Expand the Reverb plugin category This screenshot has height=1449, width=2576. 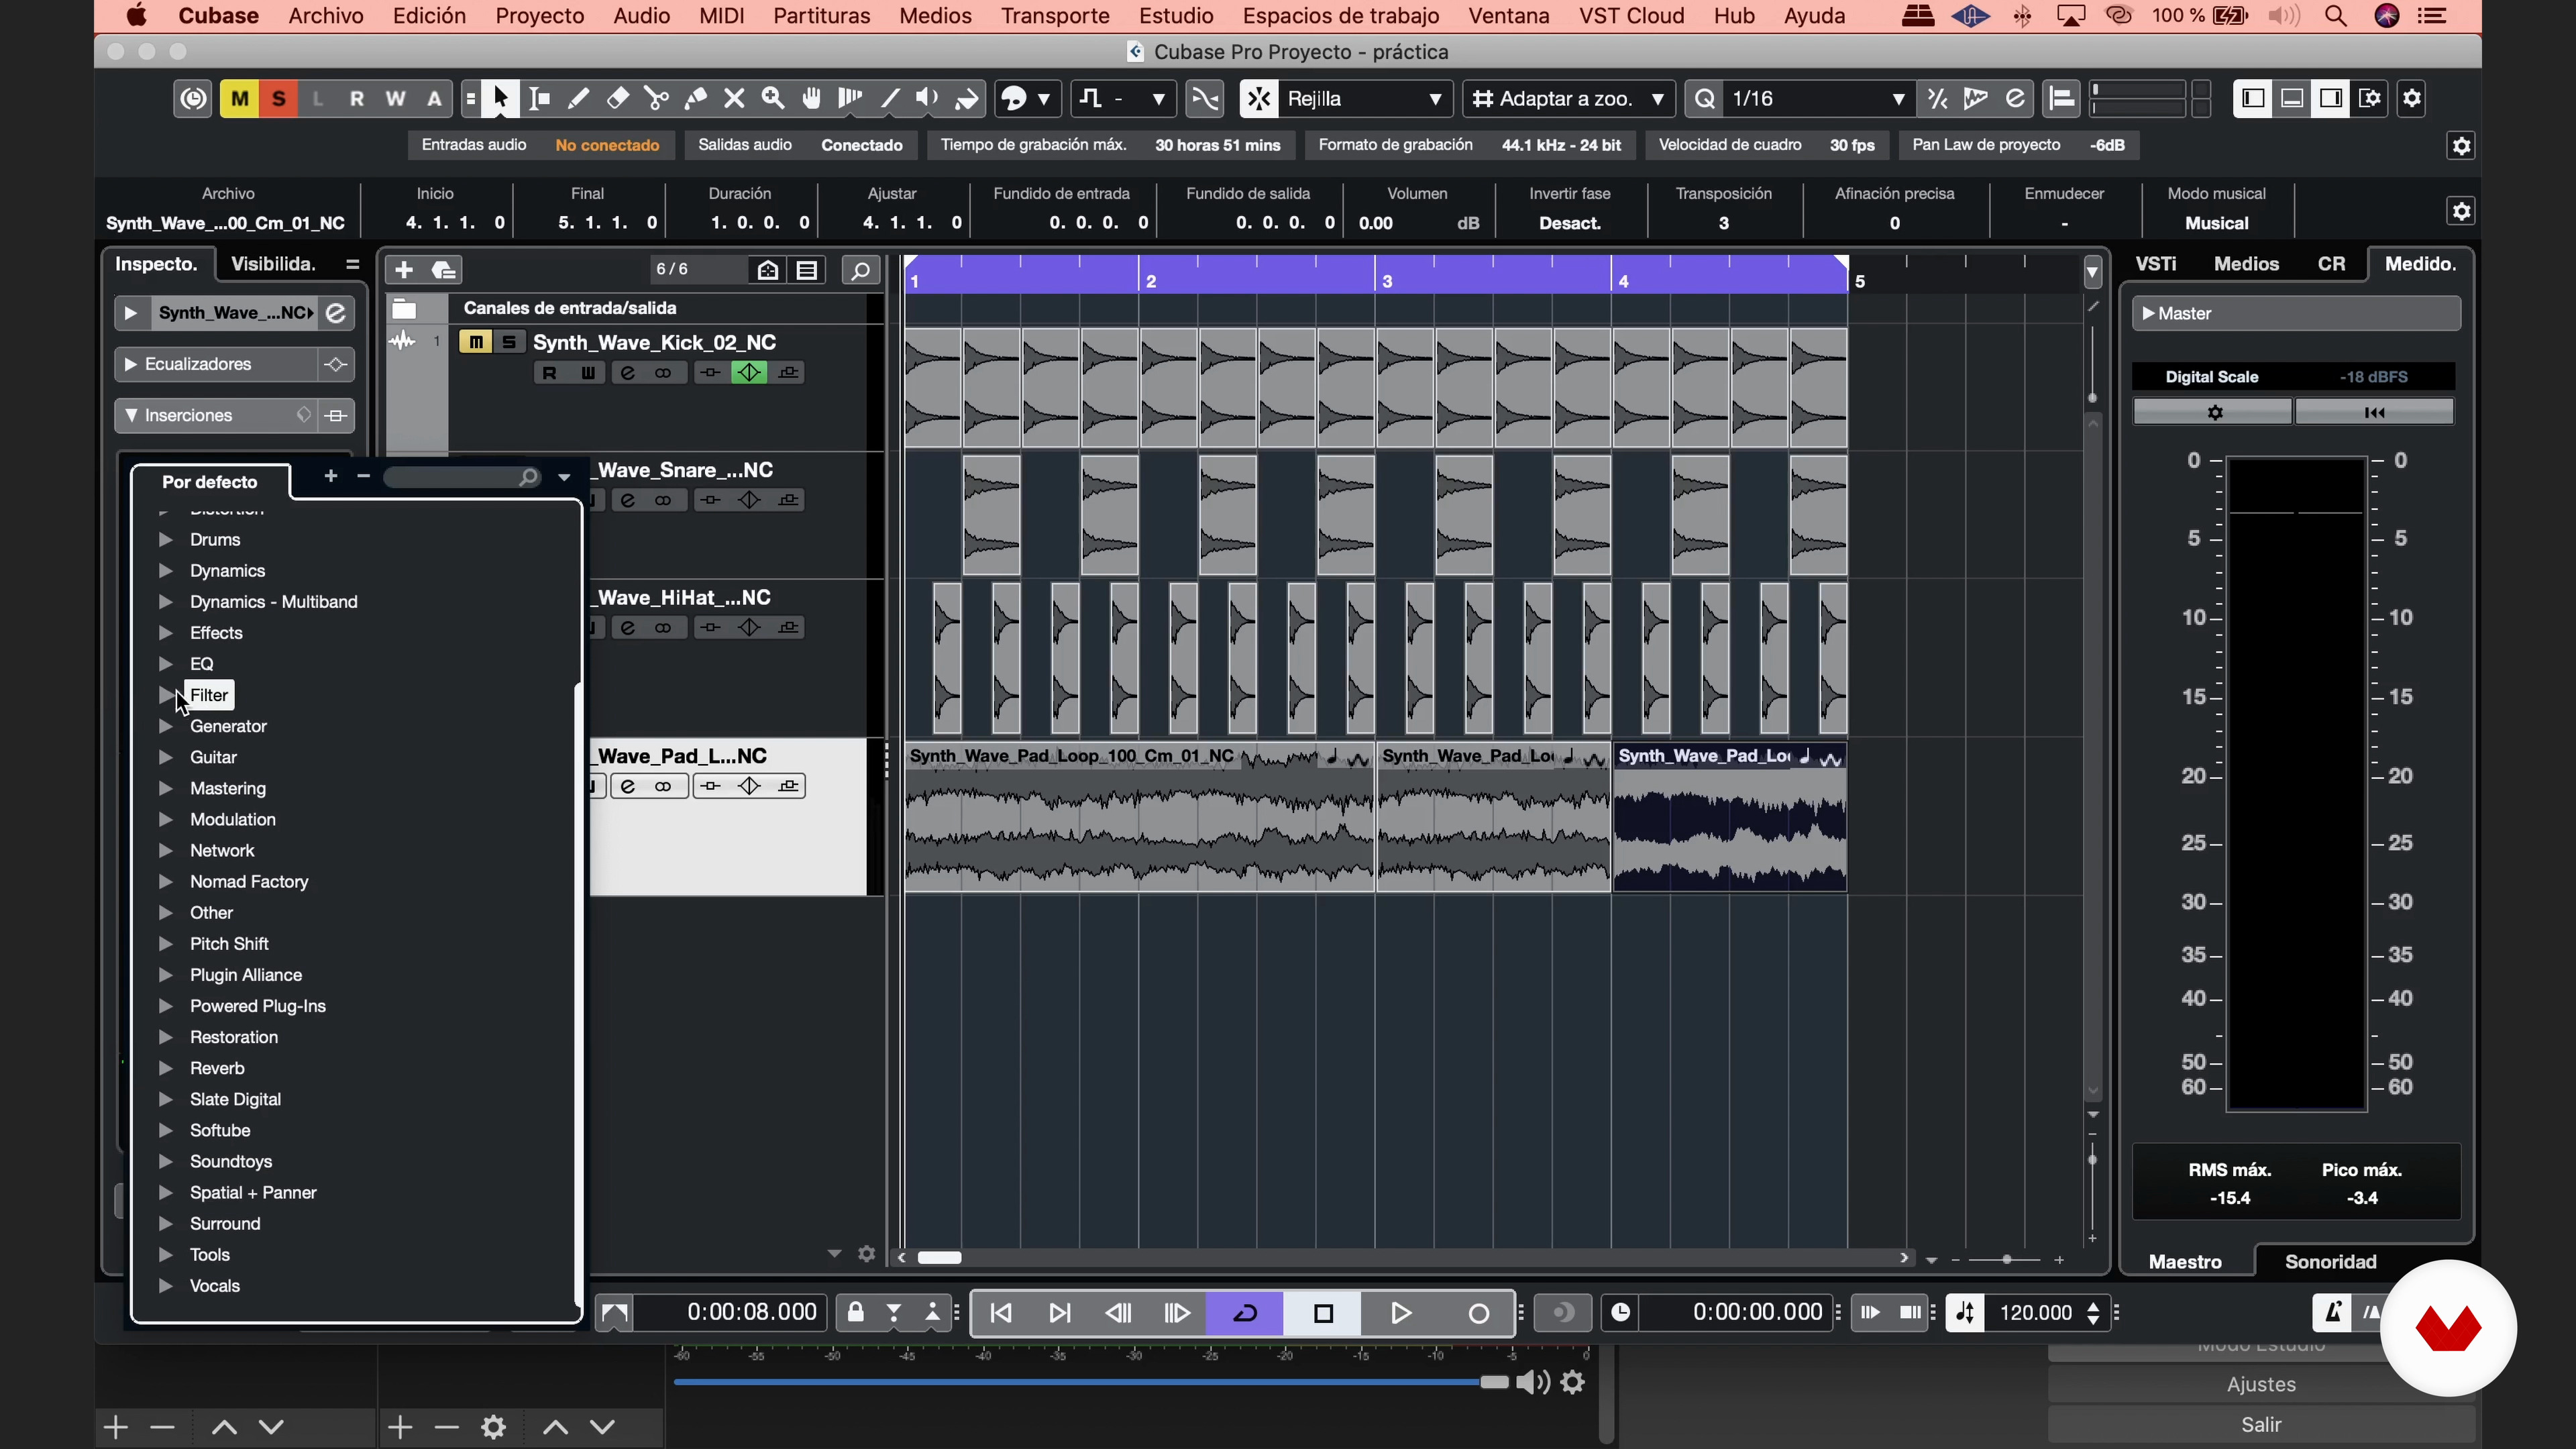(x=166, y=1068)
